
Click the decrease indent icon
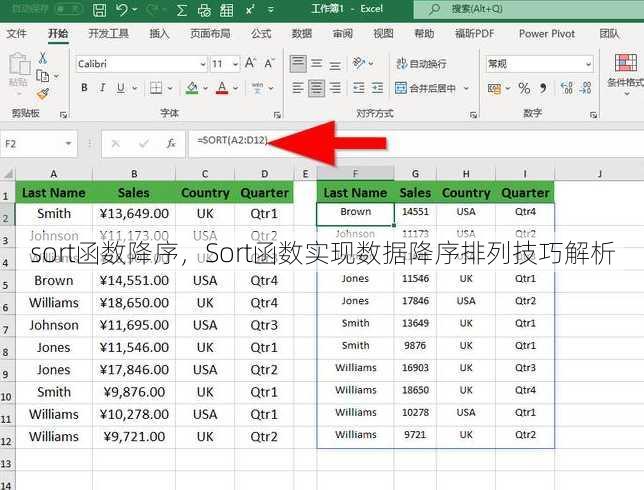(359, 88)
